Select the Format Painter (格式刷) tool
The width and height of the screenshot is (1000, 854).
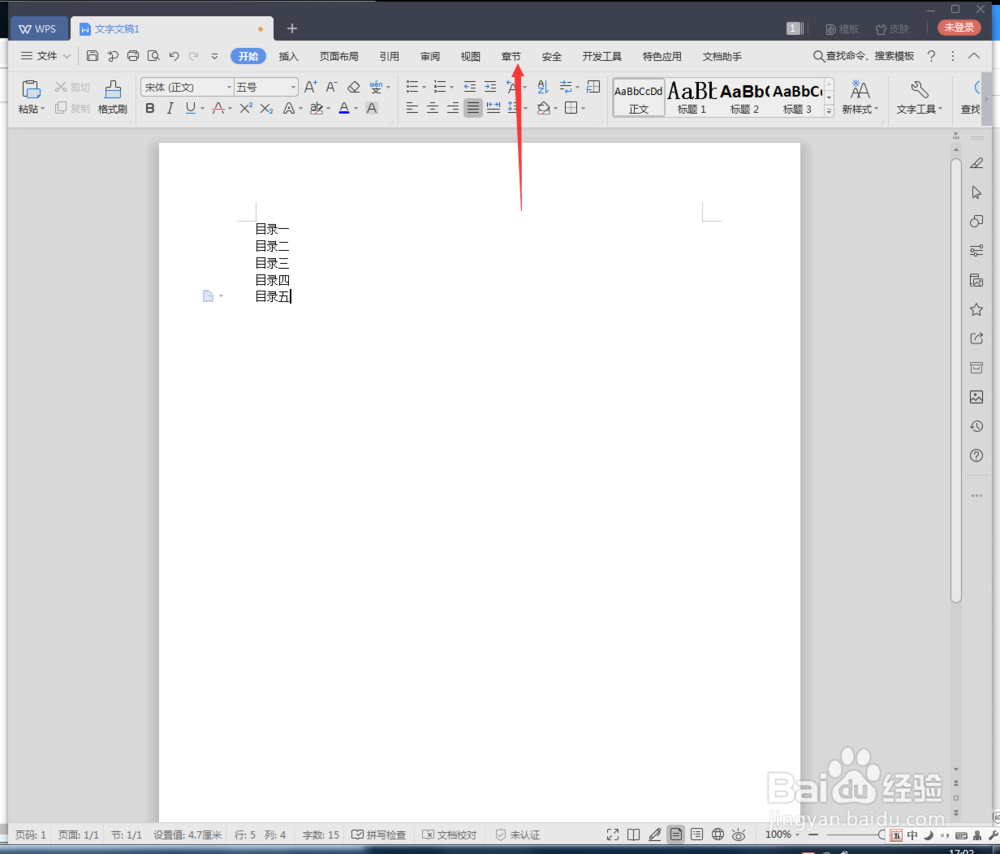[x=112, y=97]
